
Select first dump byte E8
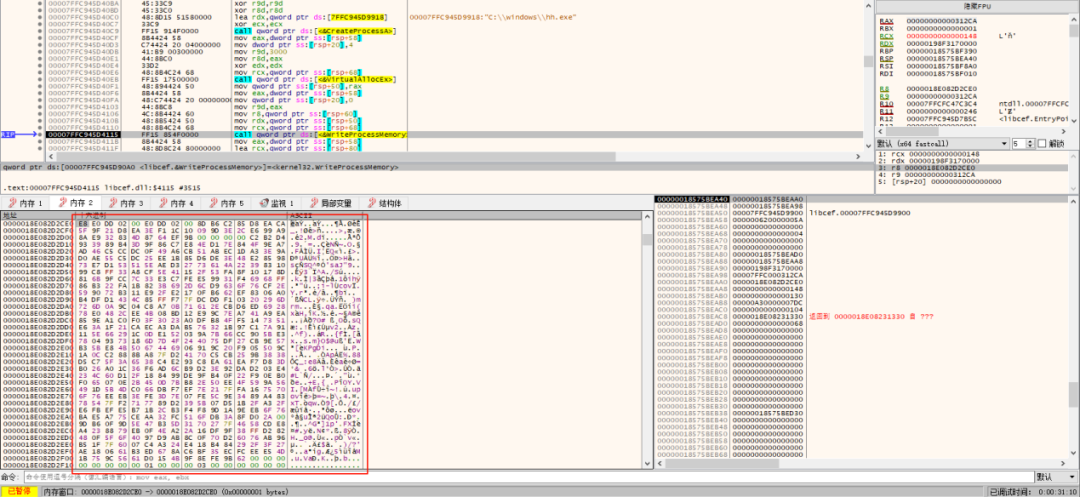point(82,223)
